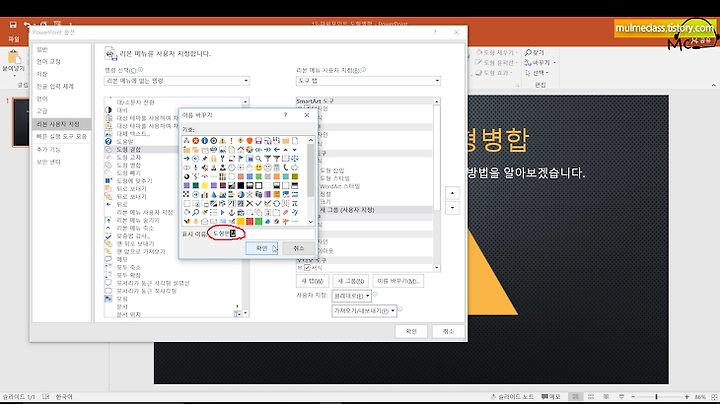Choose the yellow warning triangle symbol

click(x=223, y=140)
